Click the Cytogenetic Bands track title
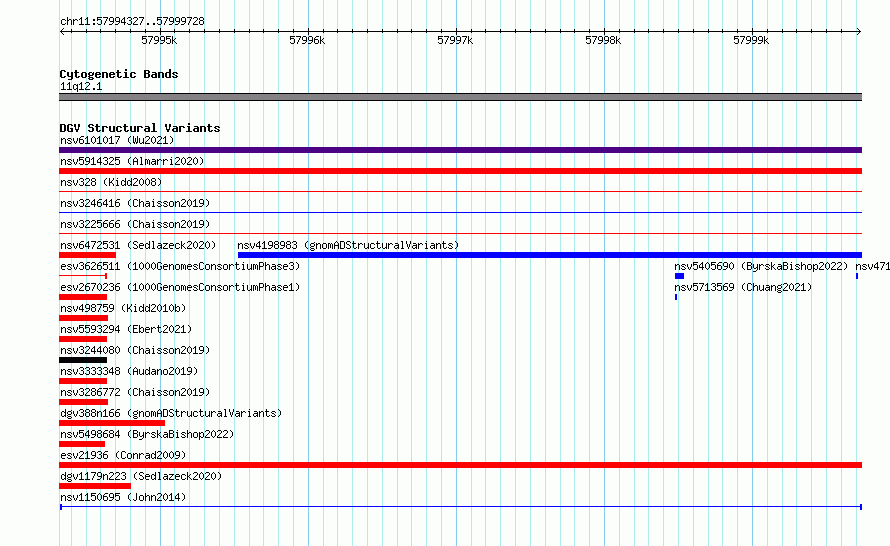The image size is (890, 546). [119, 74]
